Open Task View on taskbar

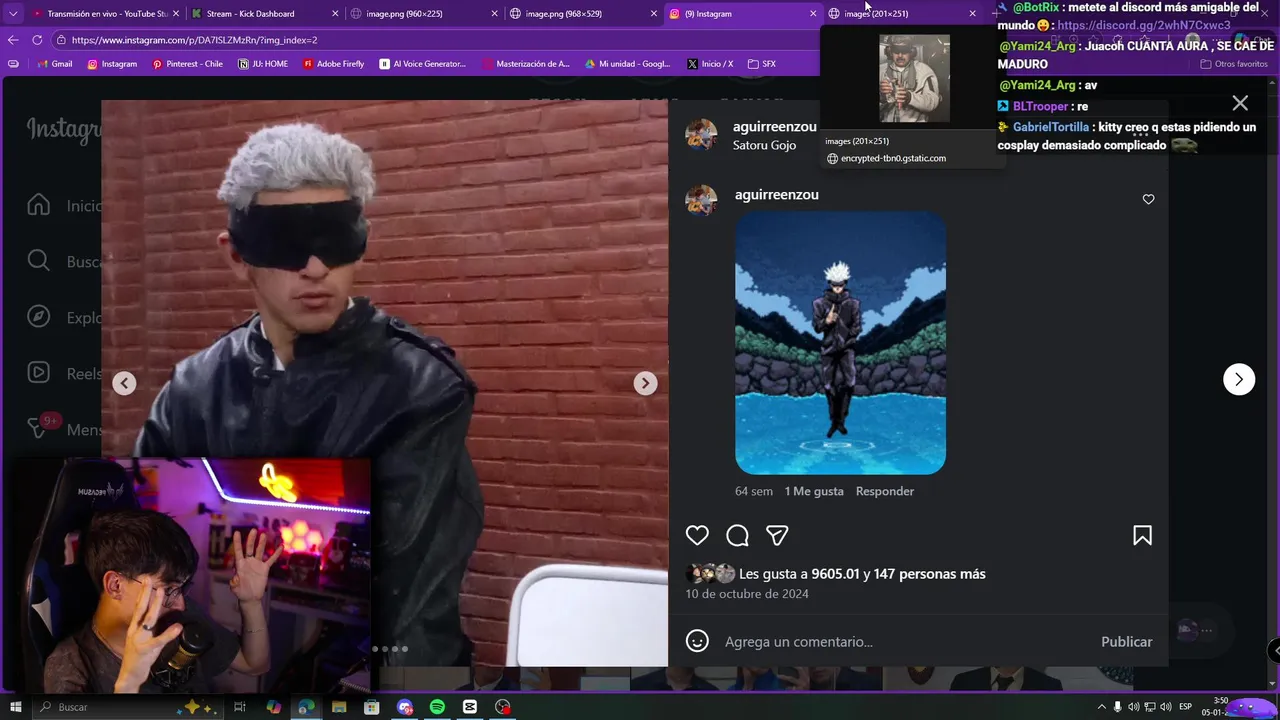(240, 707)
